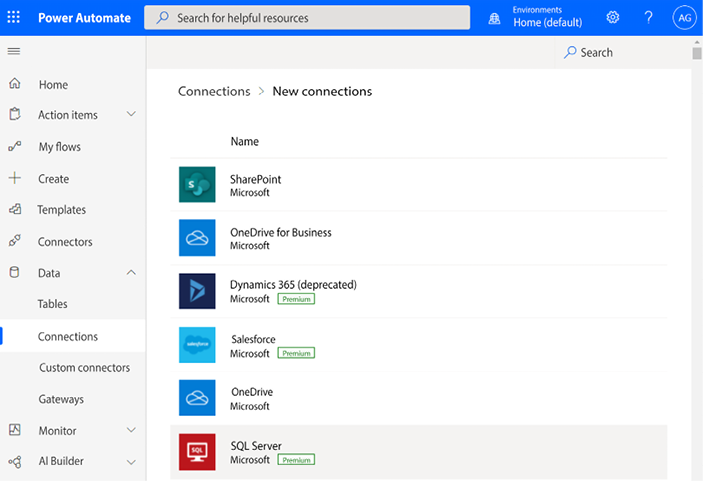Viewport: 703px width, 481px height.
Task: Click the Microsoft publisher text under SharePoint
Action: click(x=250, y=193)
